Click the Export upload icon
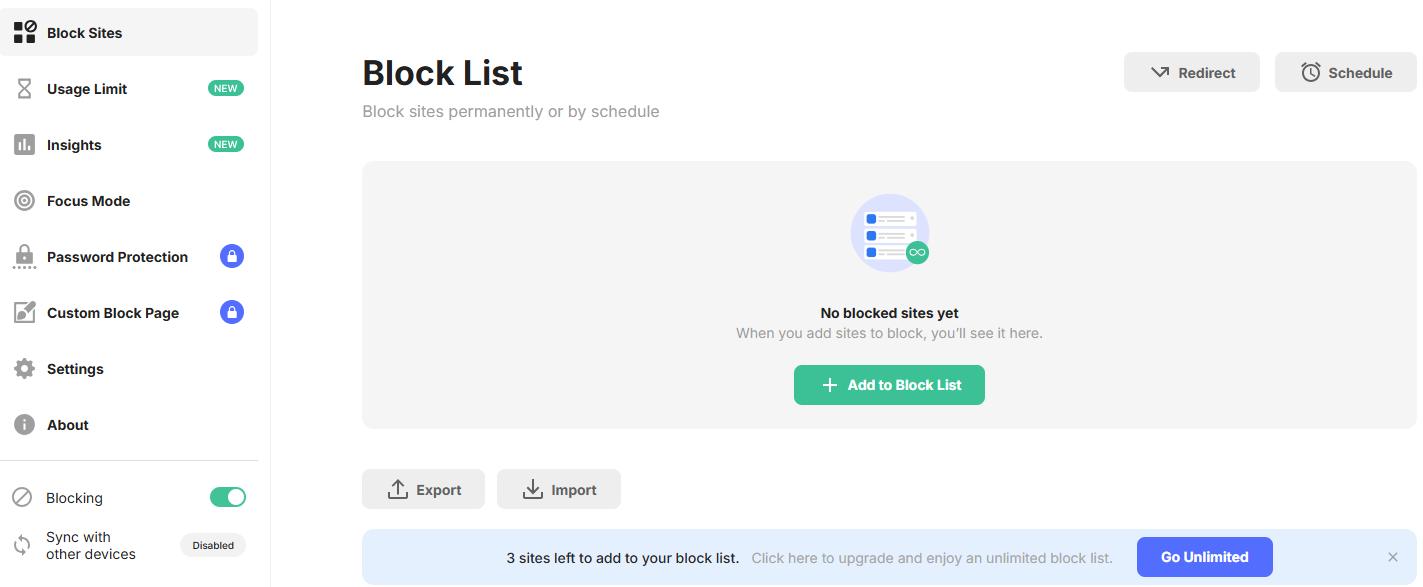This screenshot has width=1423, height=587. click(x=398, y=489)
